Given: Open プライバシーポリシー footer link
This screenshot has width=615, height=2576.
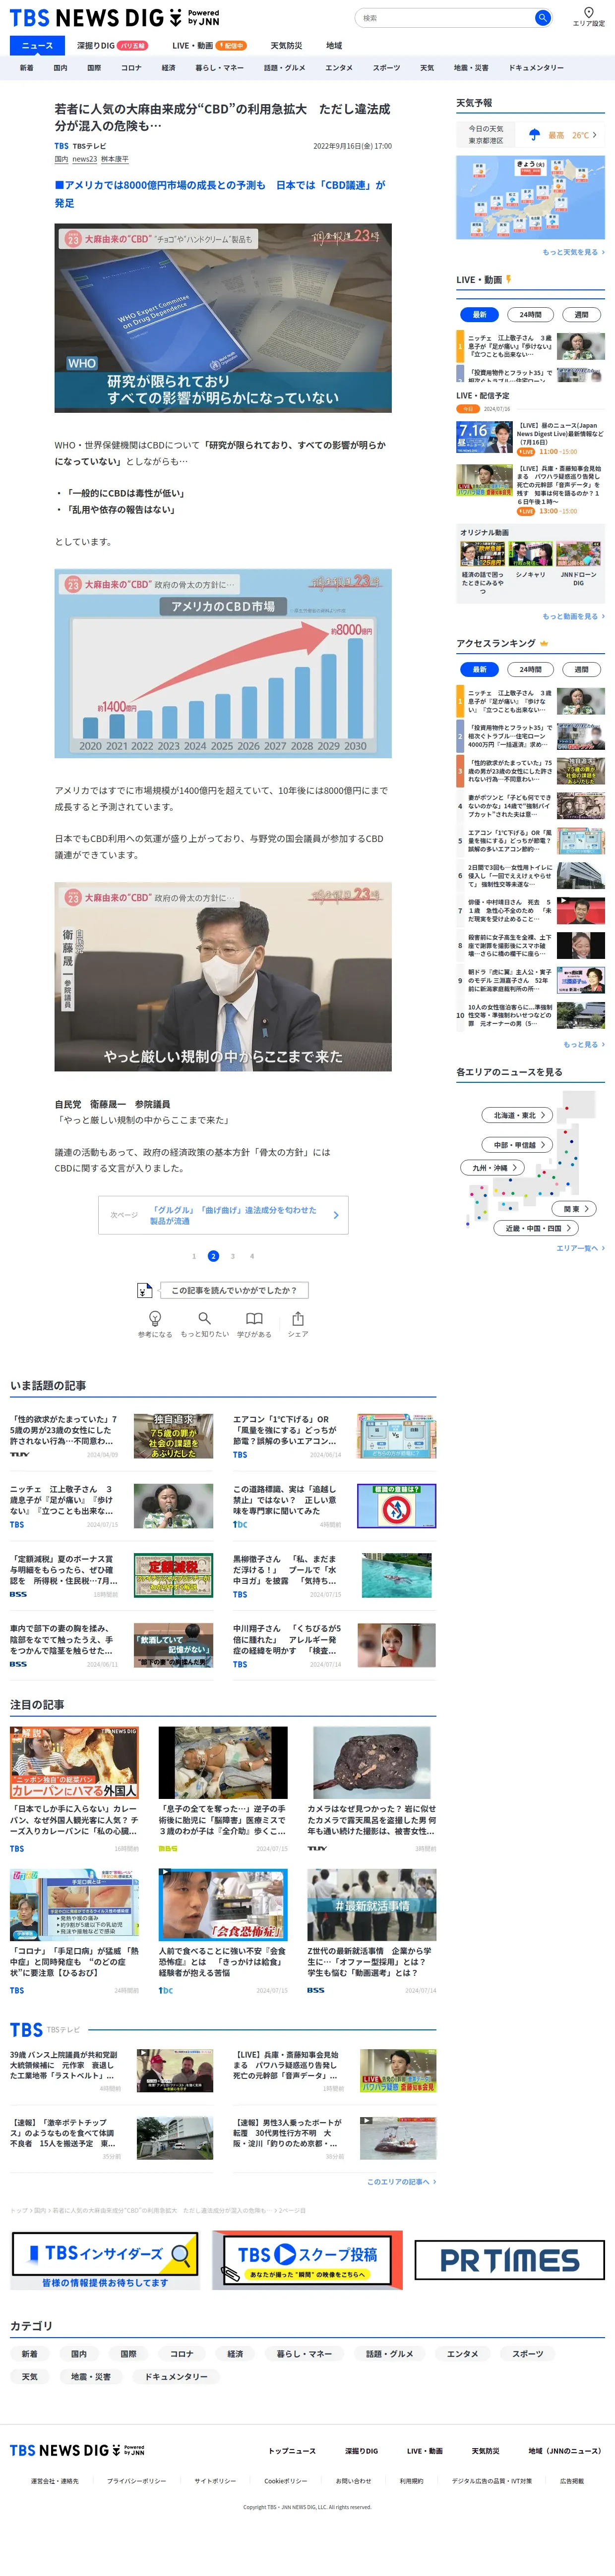Looking at the screenshot, I should 137,2481.
